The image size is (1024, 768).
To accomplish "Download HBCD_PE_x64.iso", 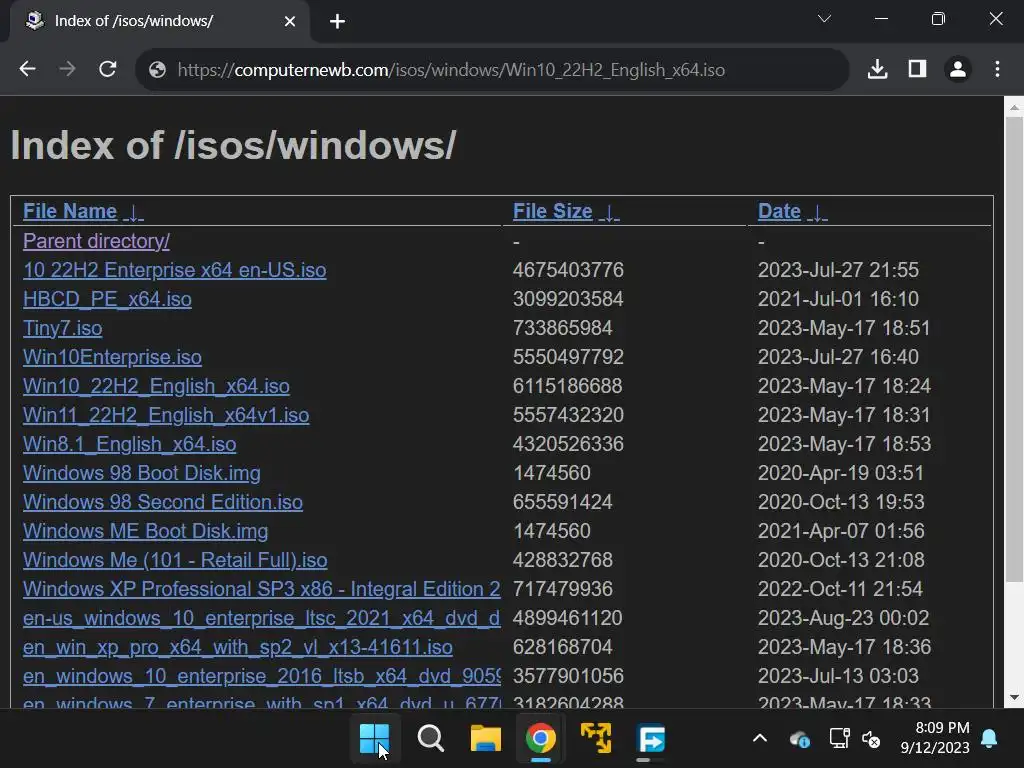I will [107, 299].
